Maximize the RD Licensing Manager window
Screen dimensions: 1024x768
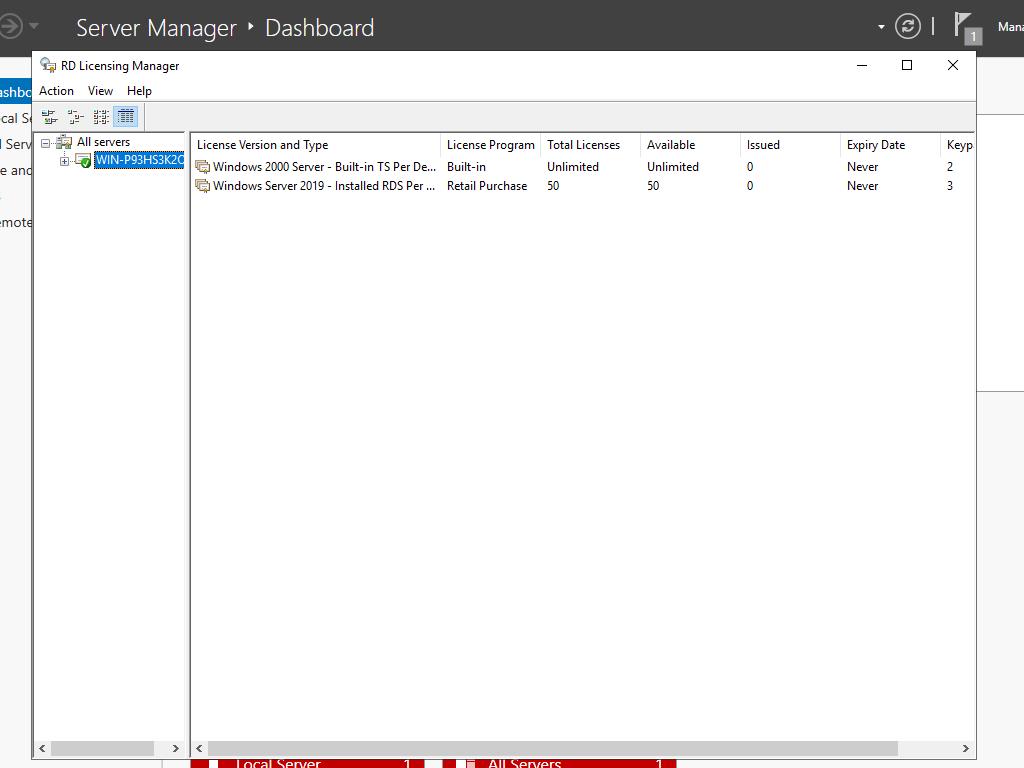(906, 65)
